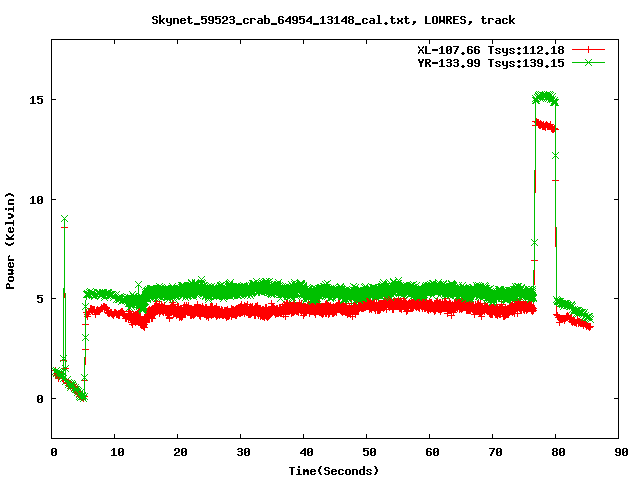
Task: Click x-axis tick label 40
Action: click(306, 452)
